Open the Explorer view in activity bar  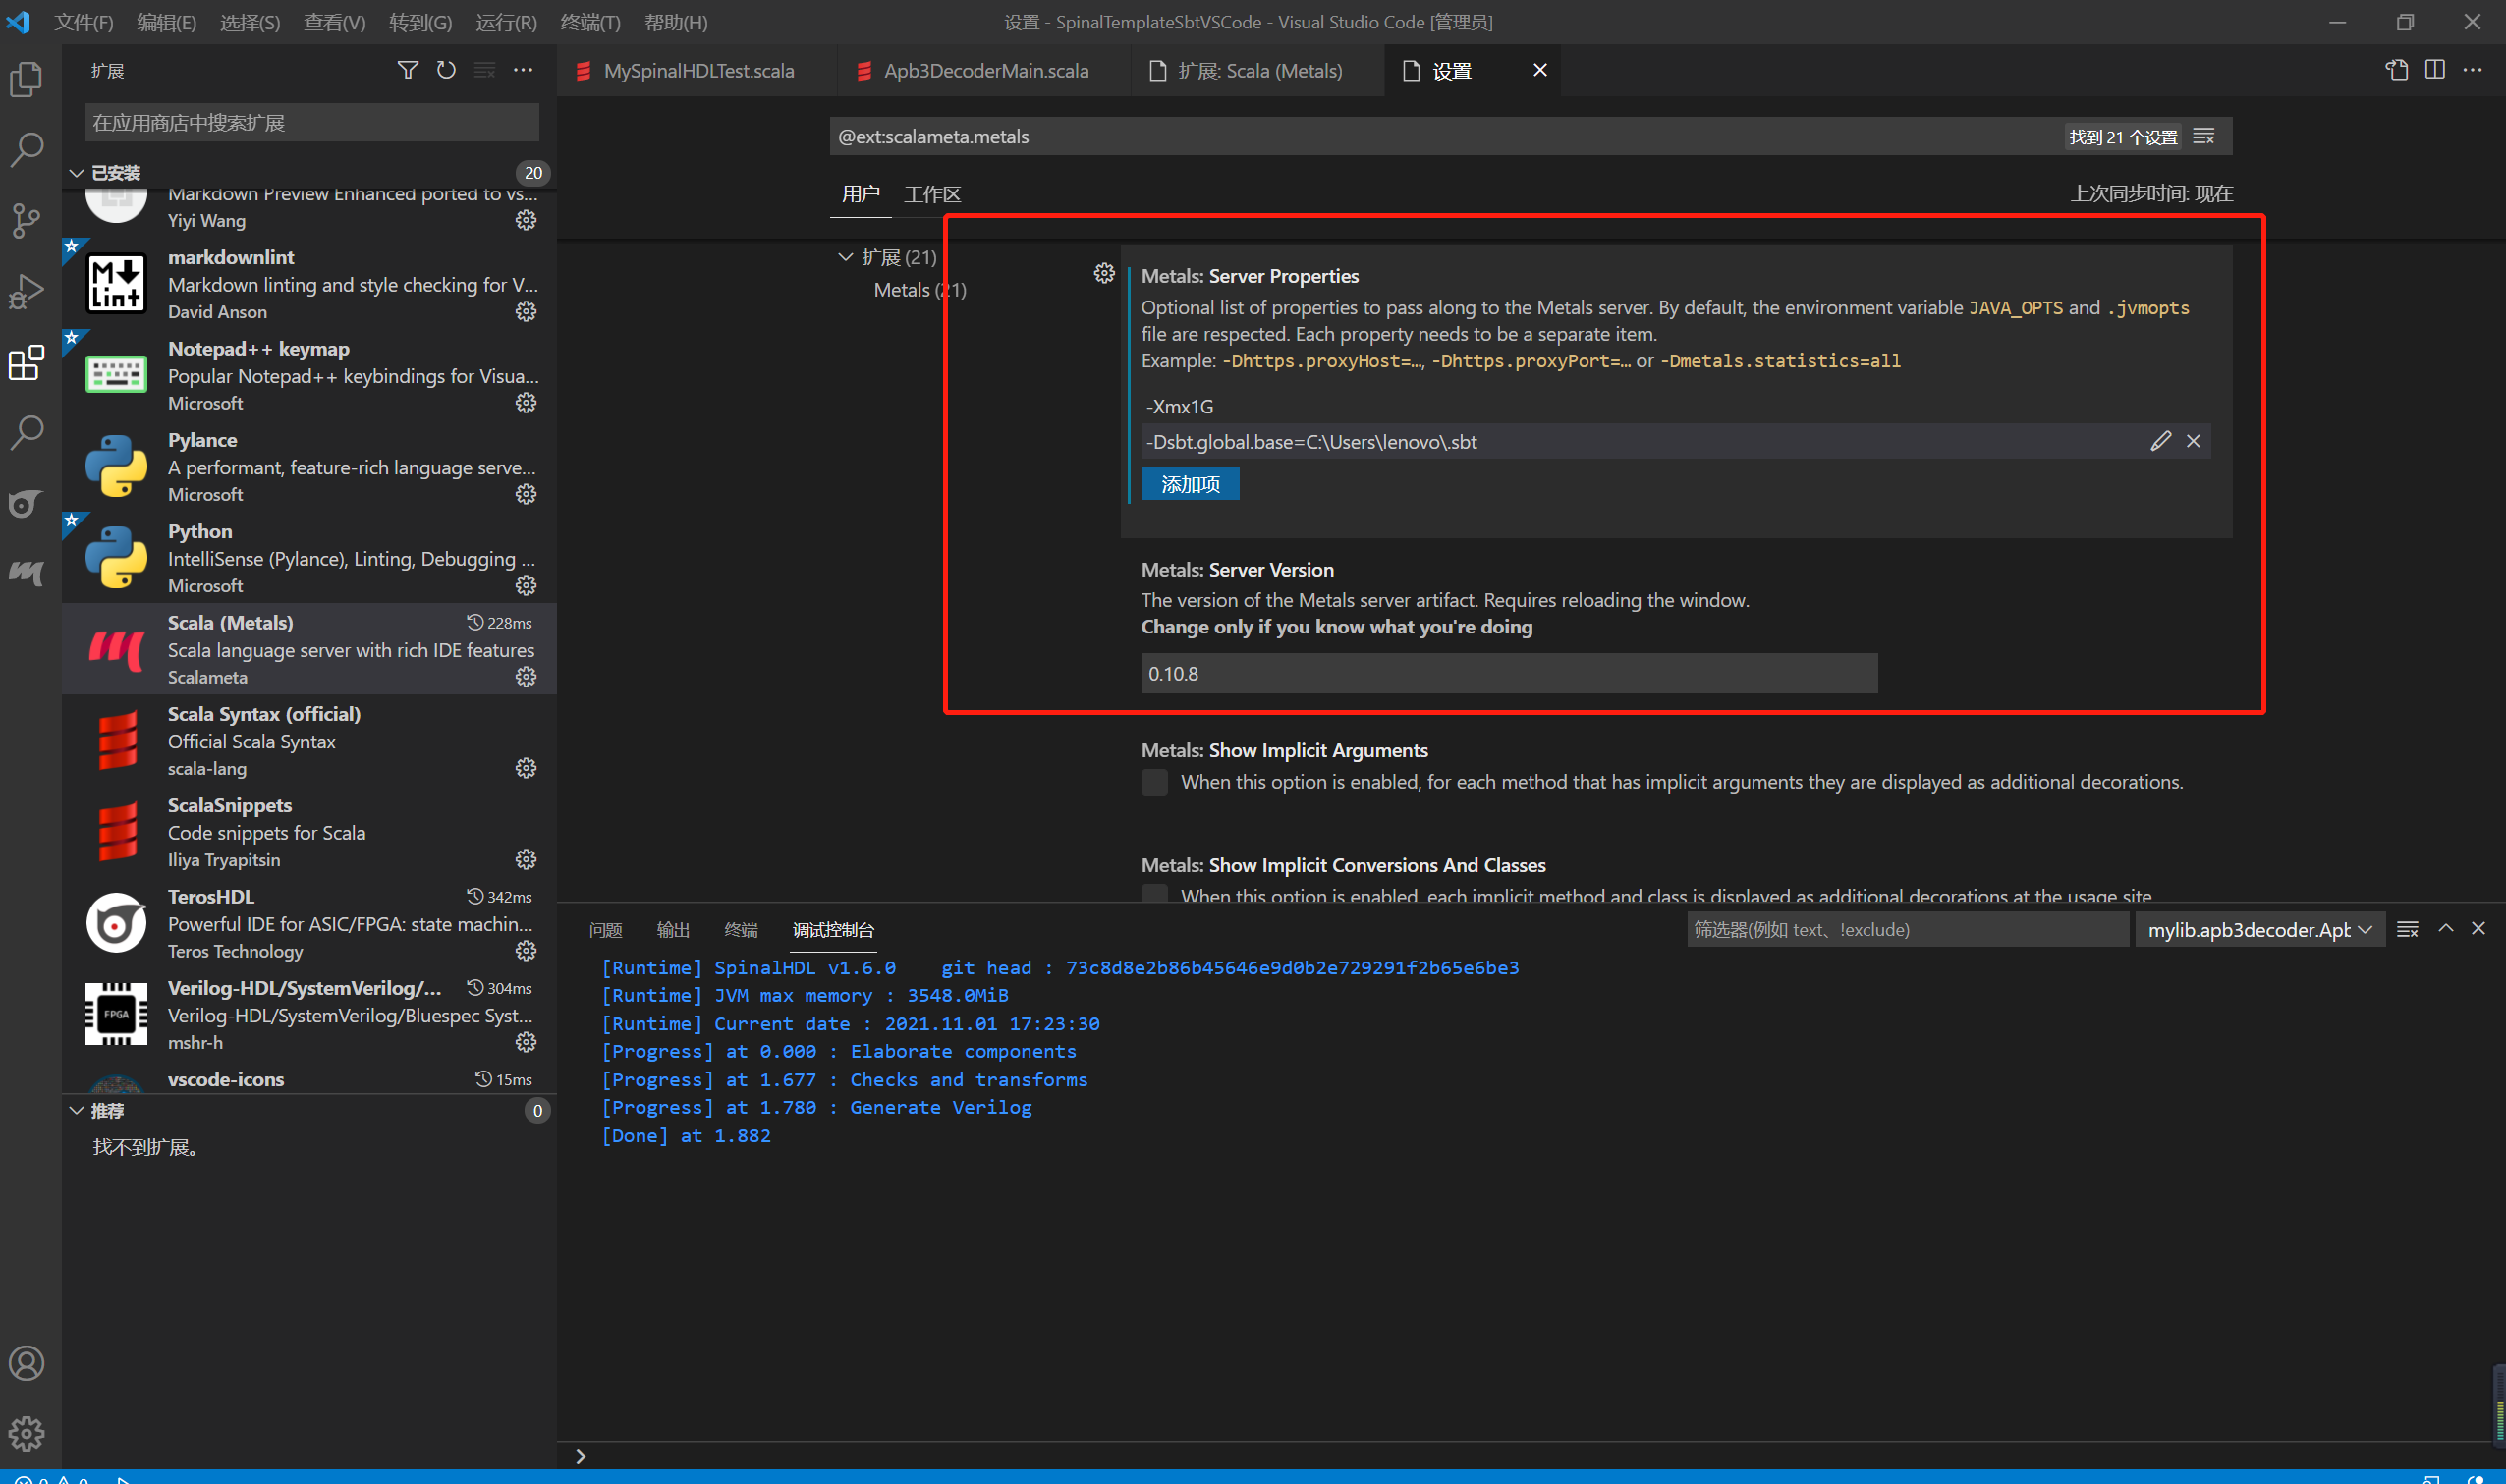point(27,80)
